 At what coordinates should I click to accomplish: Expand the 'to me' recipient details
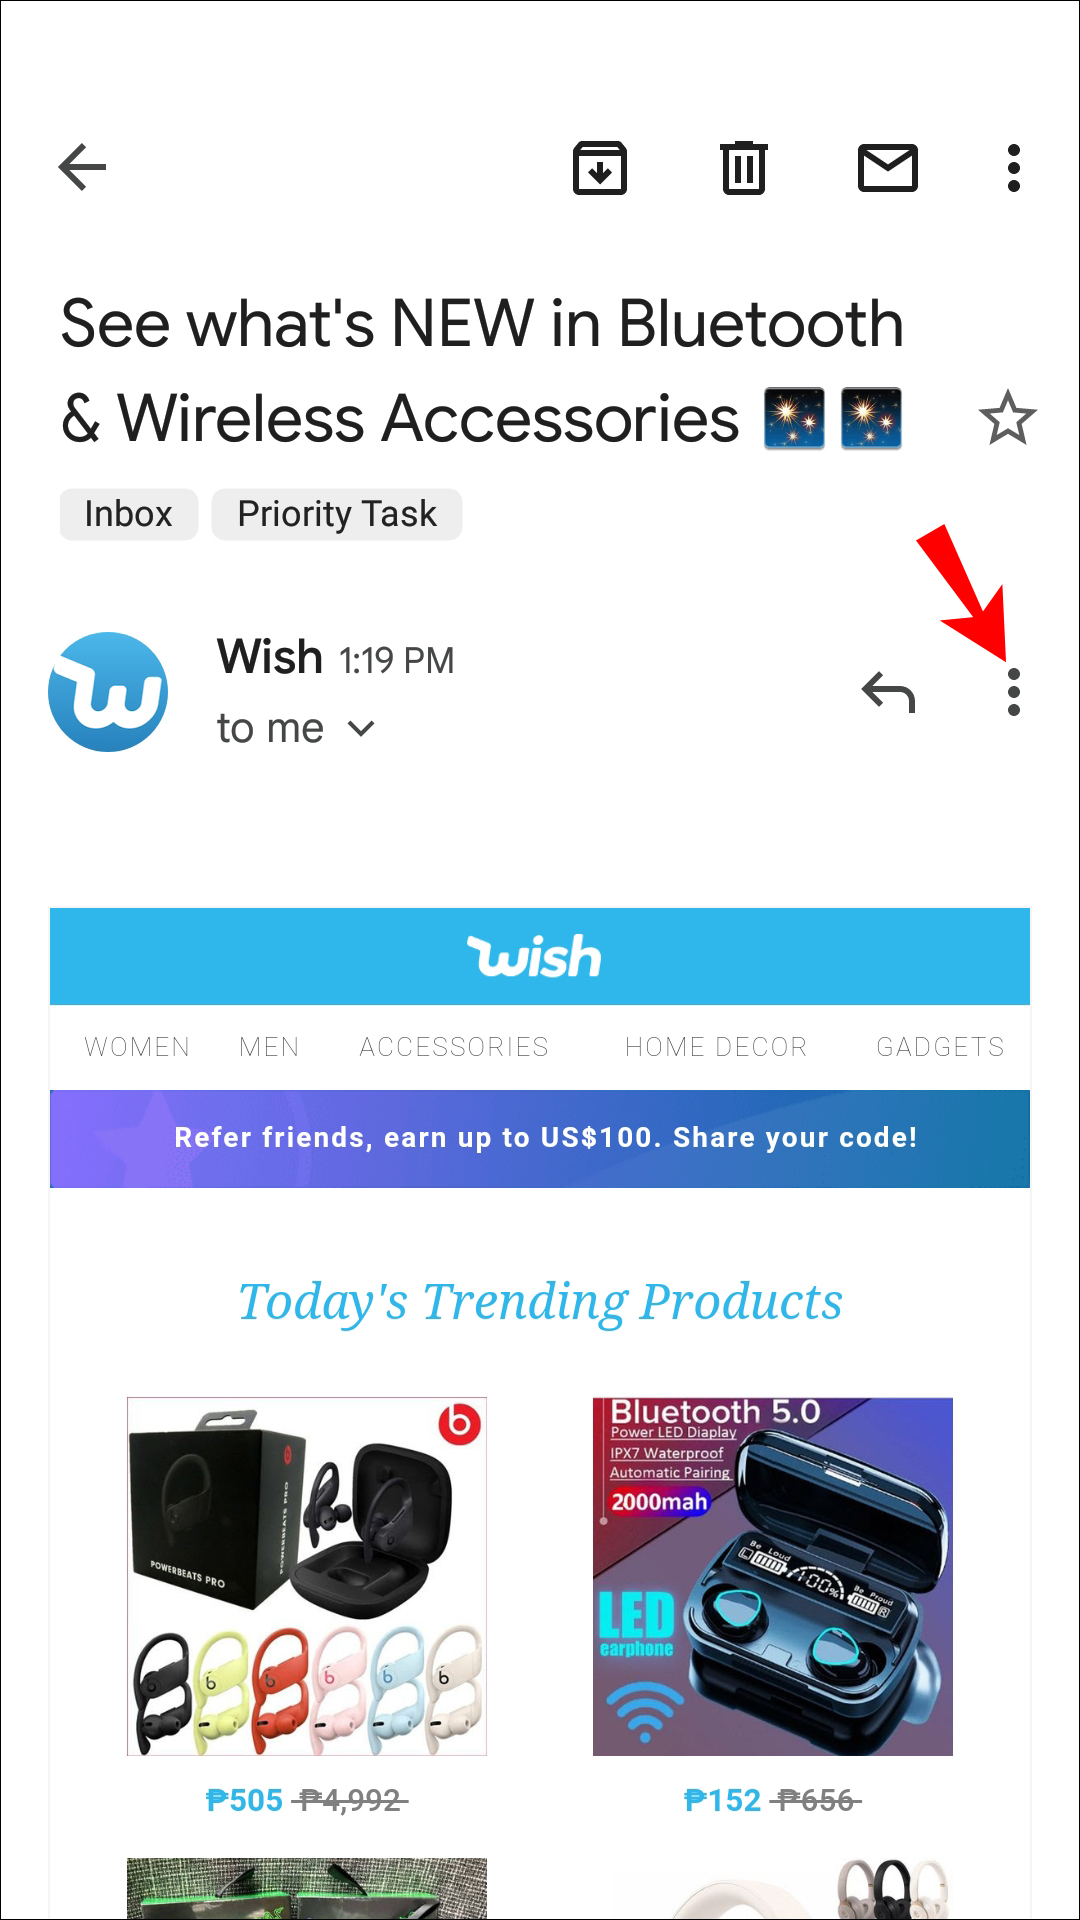click(296, 728)
